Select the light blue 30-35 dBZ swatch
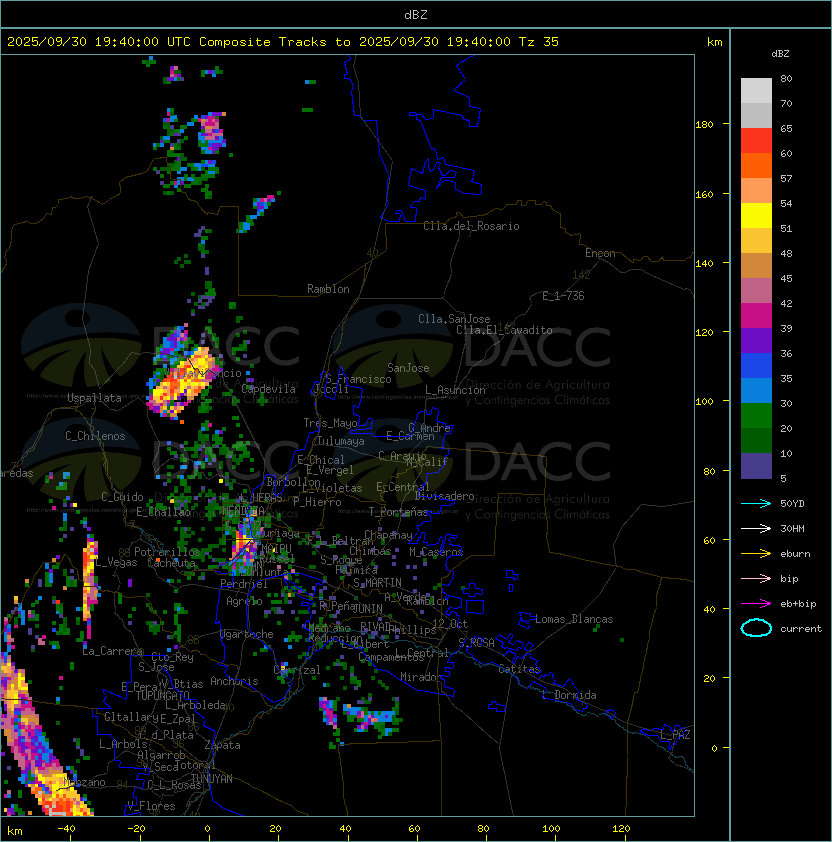The height and width of the screenshot is (842, 832). tap(756, 390)
